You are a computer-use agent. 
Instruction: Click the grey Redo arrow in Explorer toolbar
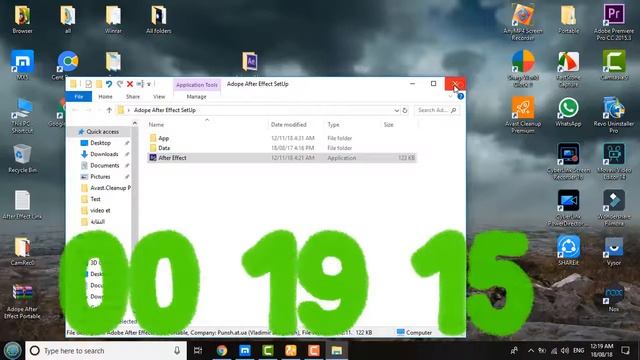click(120, 84)
